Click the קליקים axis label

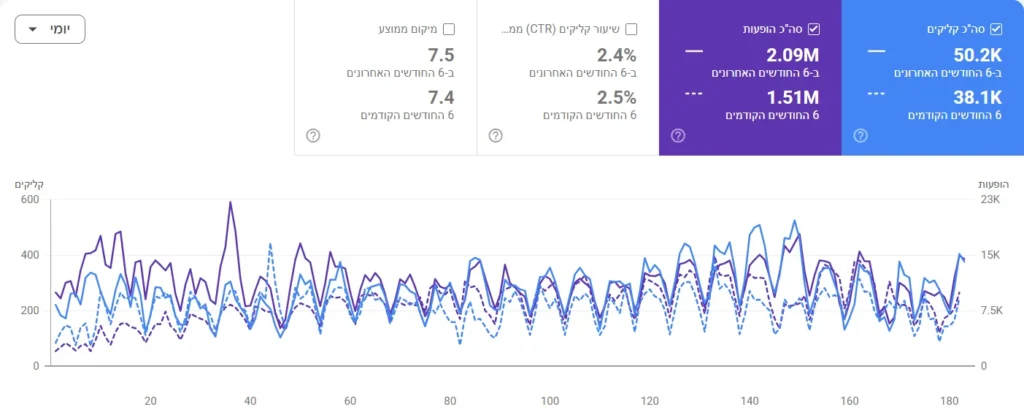tap(29, 185)
